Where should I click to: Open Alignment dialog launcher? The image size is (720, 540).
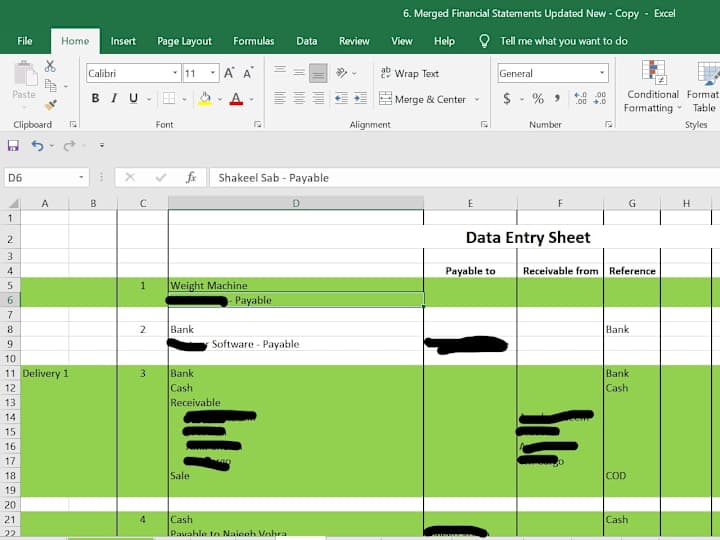click(484, 124)
